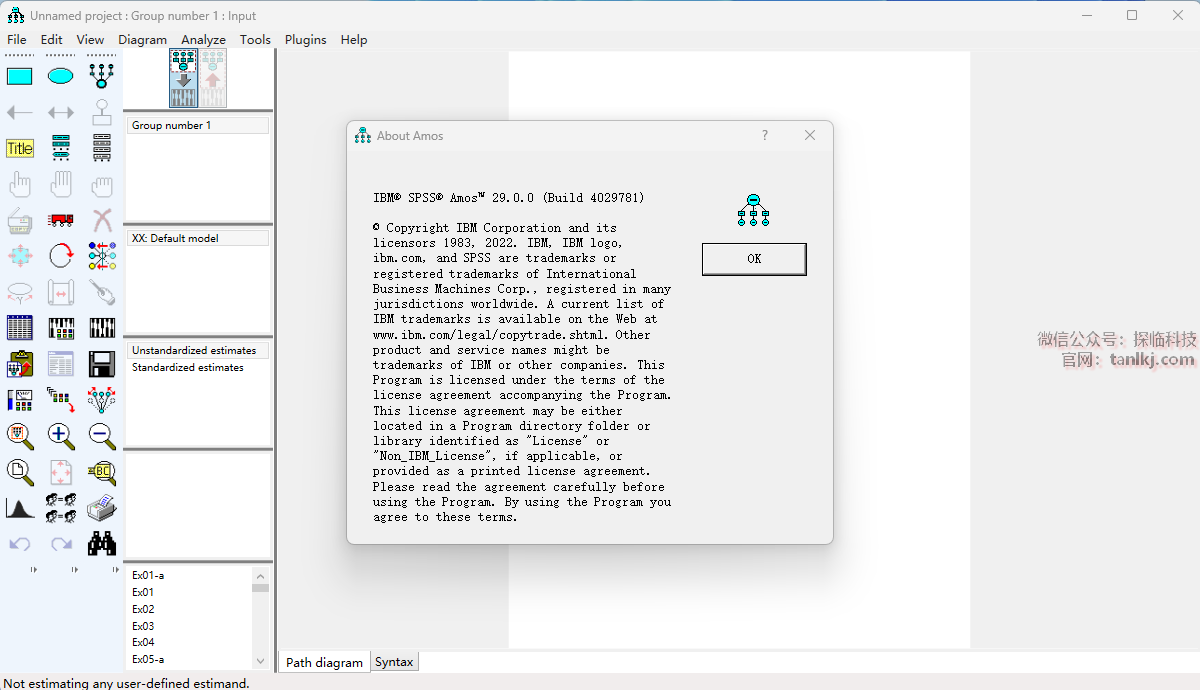The width and height of the screenshot is (1200, 690).
Task: Open the Specification search binoculars tool
Action: [101, 544]
